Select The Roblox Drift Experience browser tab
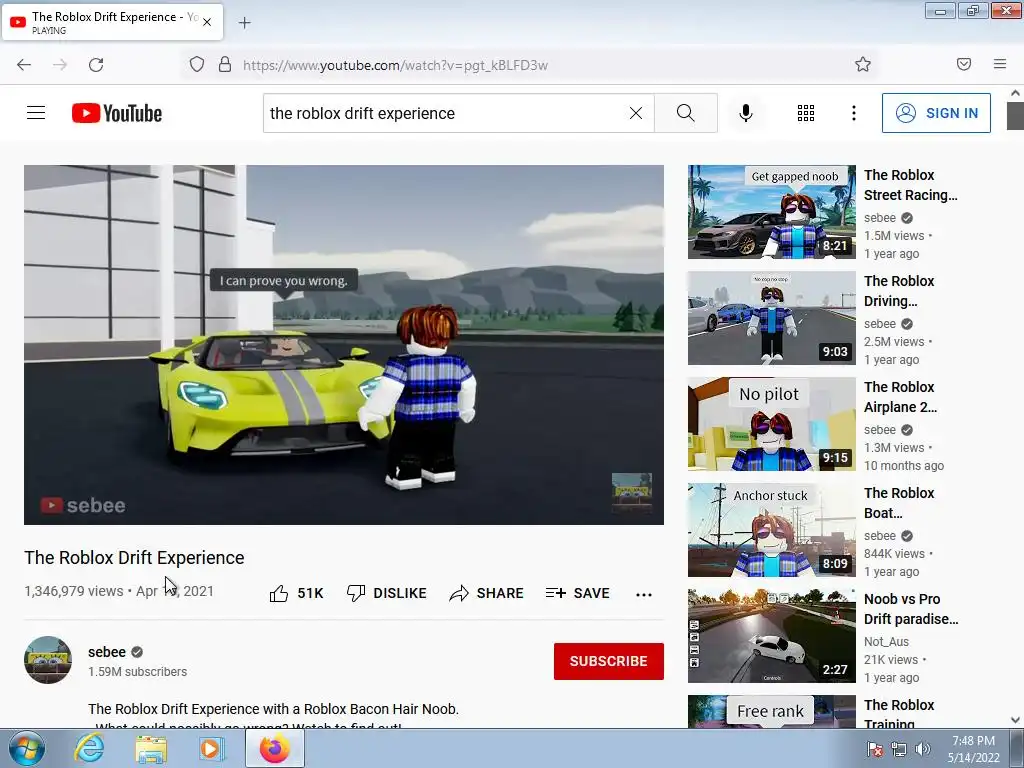This screenshot has width=1024, height=768. 112,22
